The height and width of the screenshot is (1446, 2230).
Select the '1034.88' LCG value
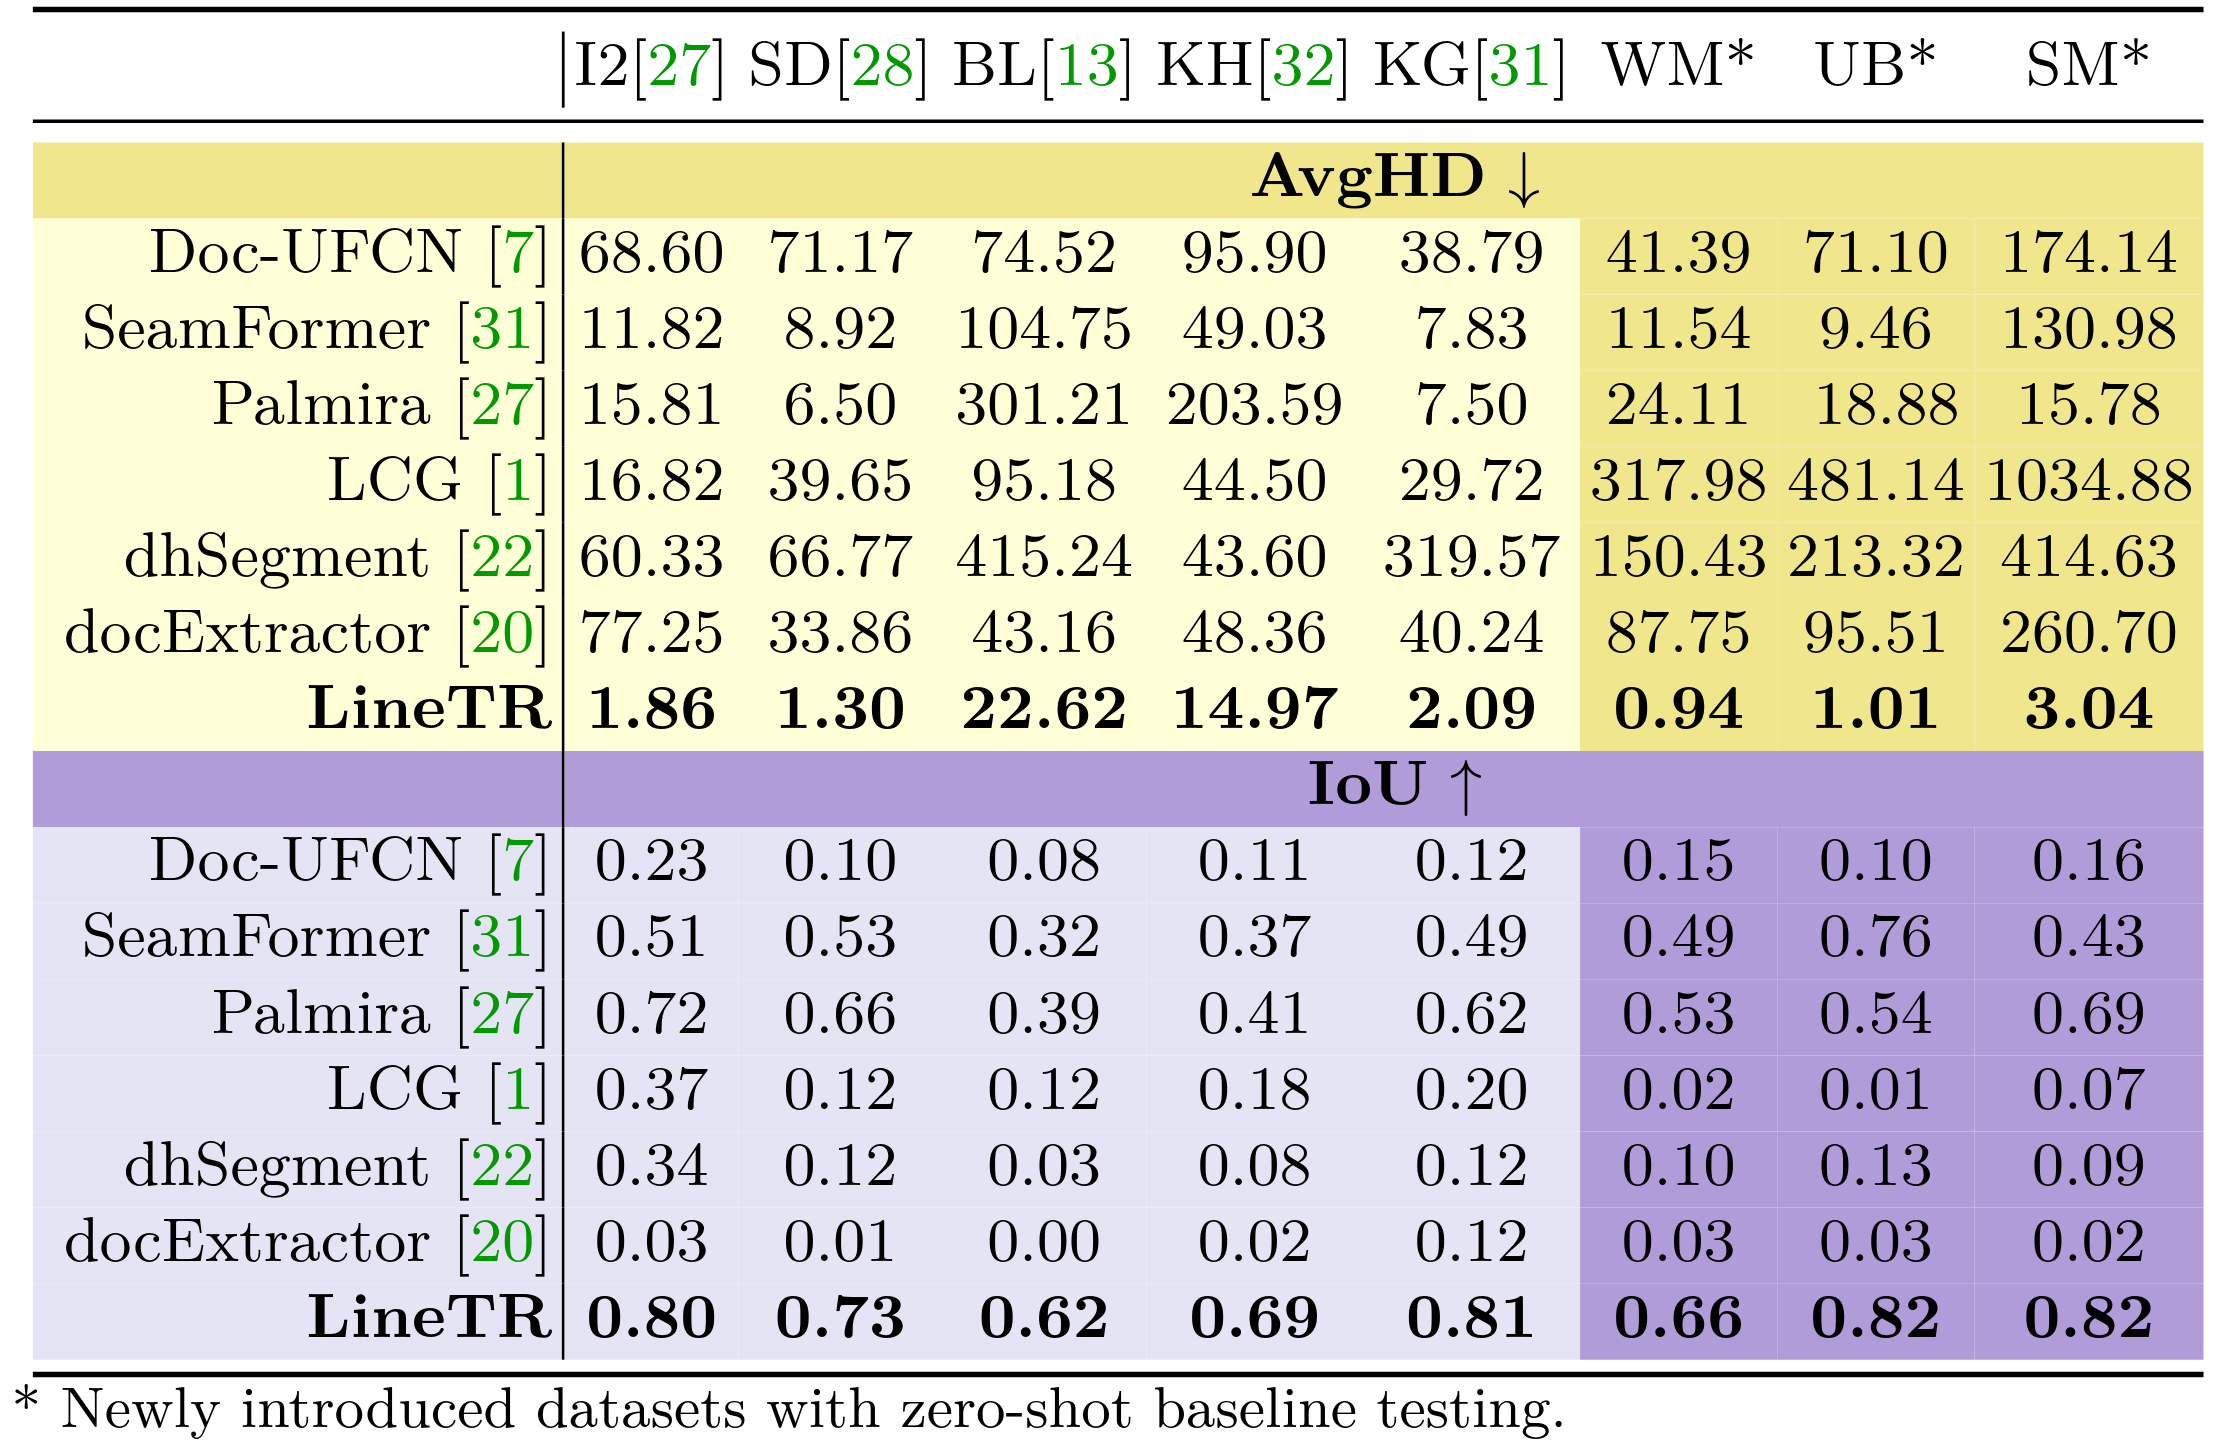click(x=2088, y=481)
